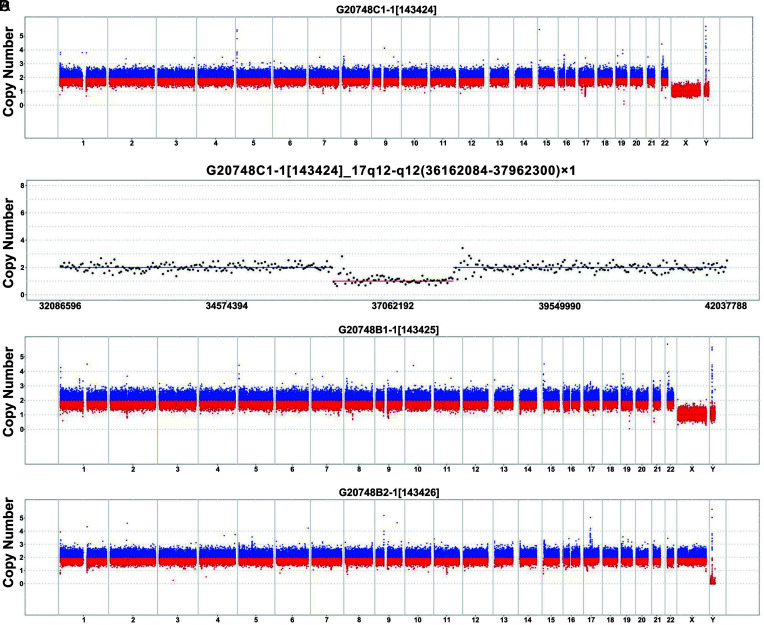Viewport: 764px width, 625px height.
Task: Click chromosome label 6 in G20748B2-1 plot
Action: tap(292, 620)
